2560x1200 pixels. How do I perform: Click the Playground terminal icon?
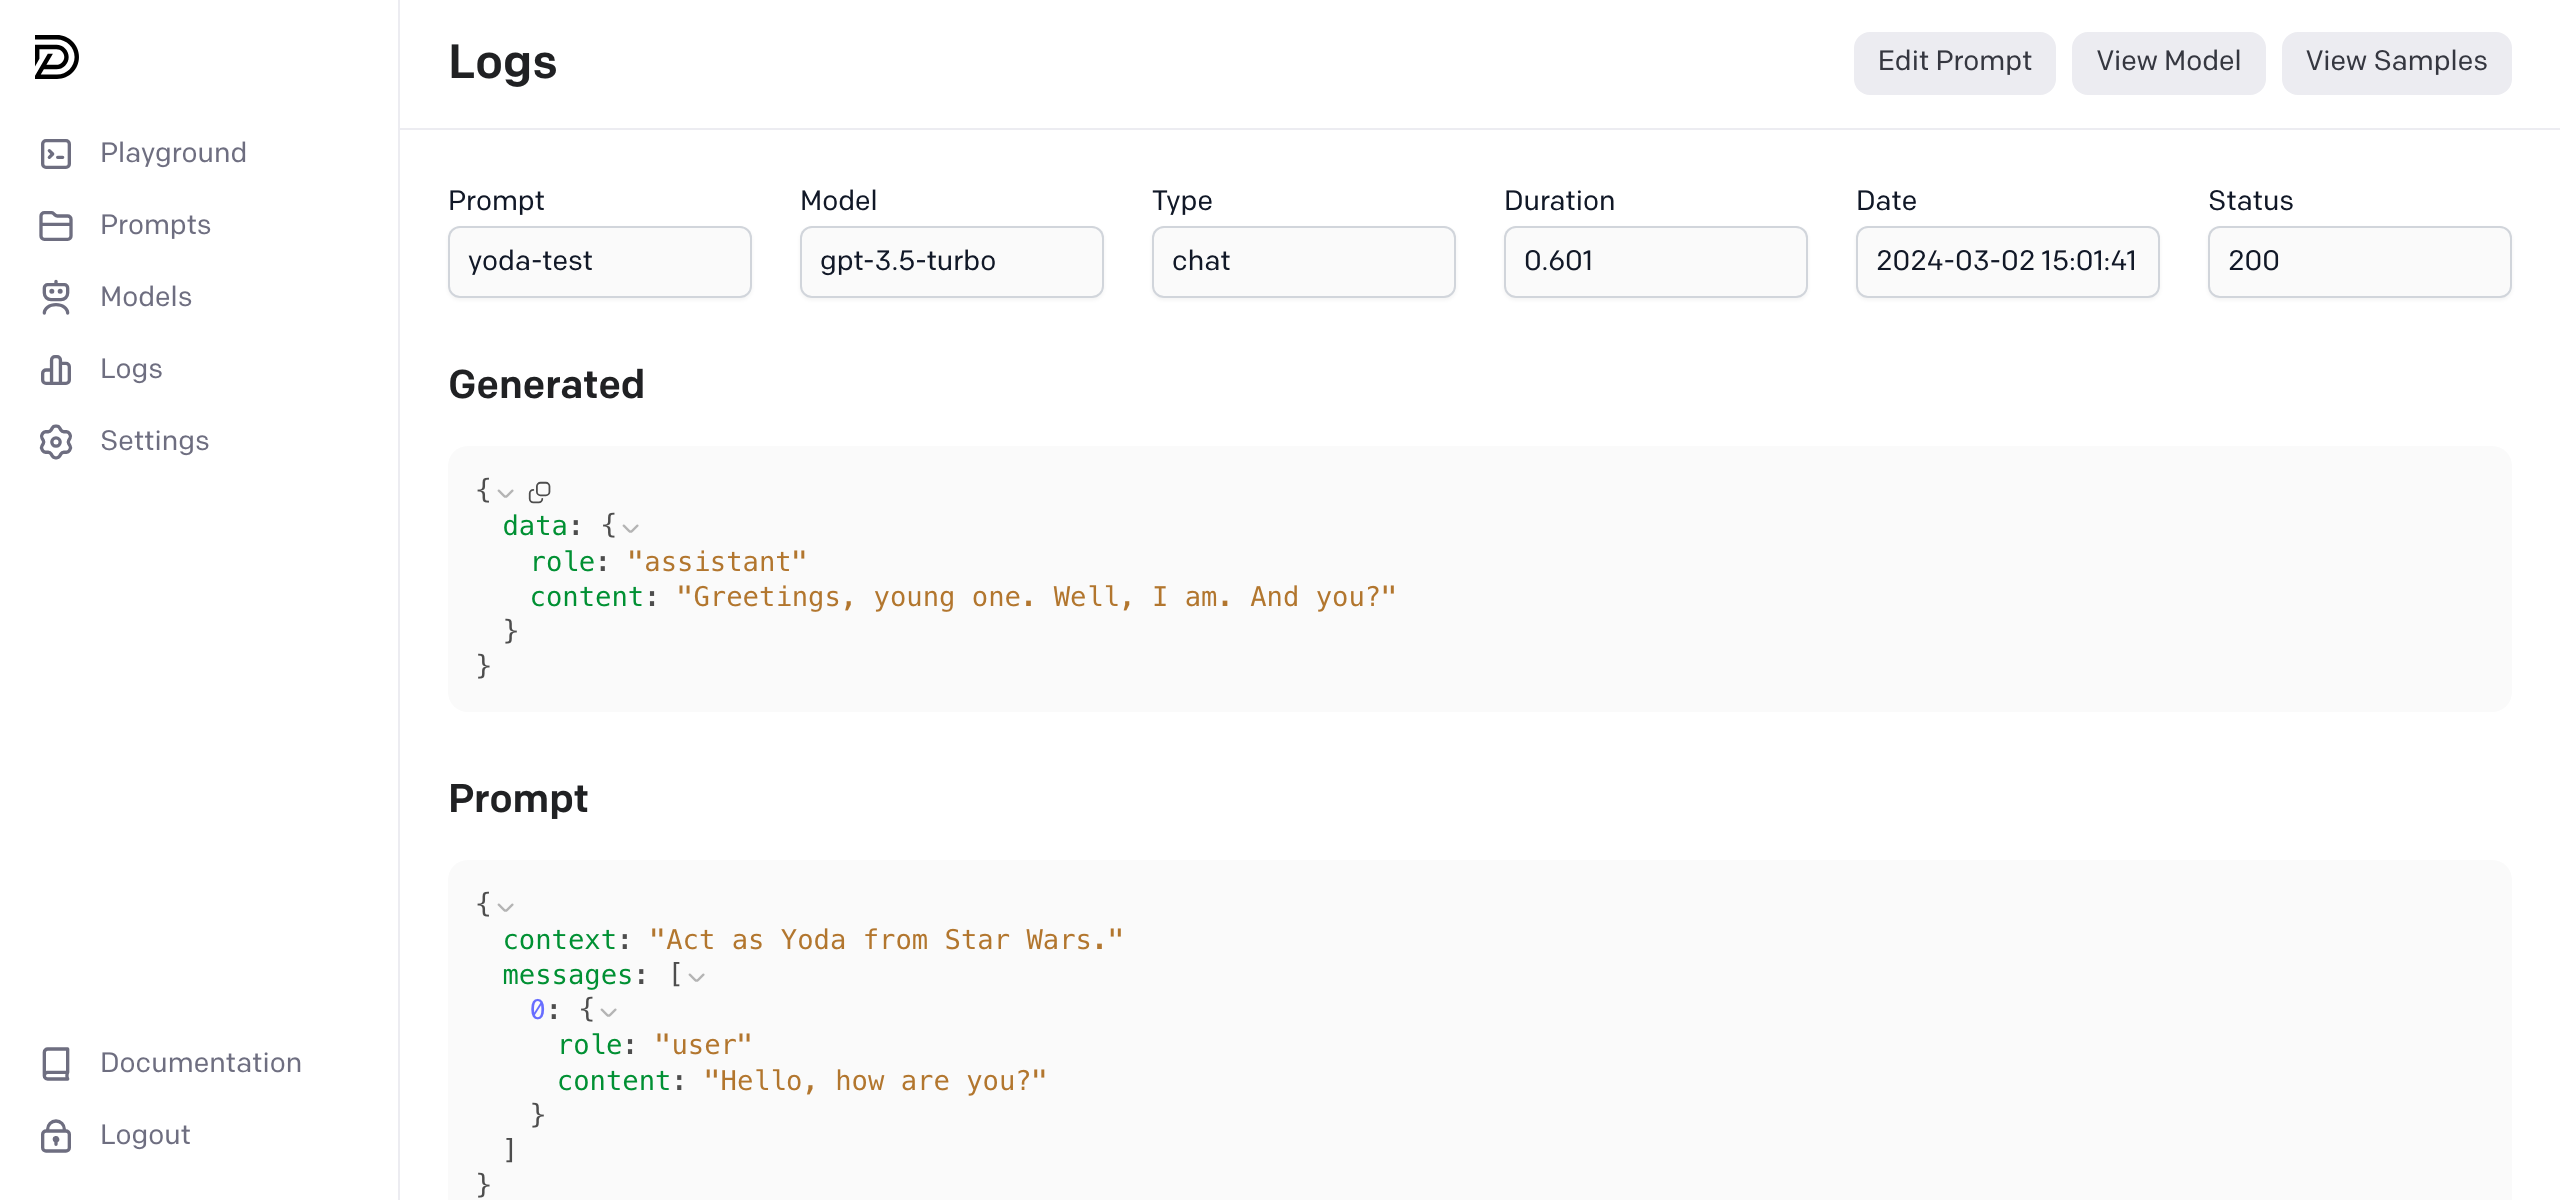[x=56, y=153]
